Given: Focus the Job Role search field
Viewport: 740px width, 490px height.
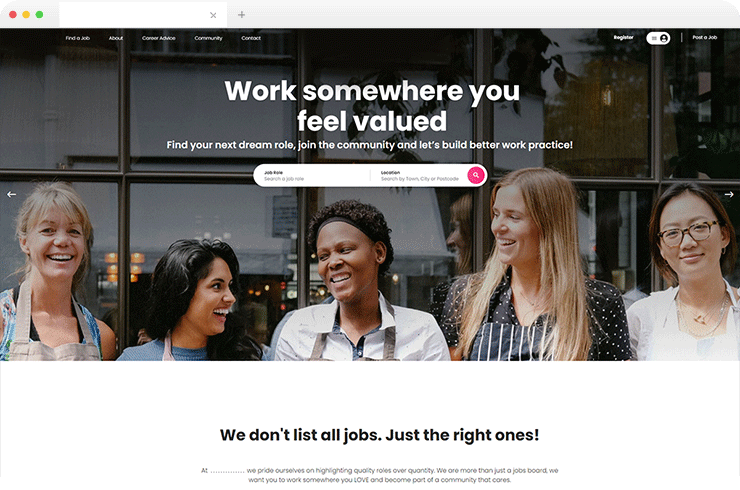Looking at the screenshot, I should click(312, 176).
